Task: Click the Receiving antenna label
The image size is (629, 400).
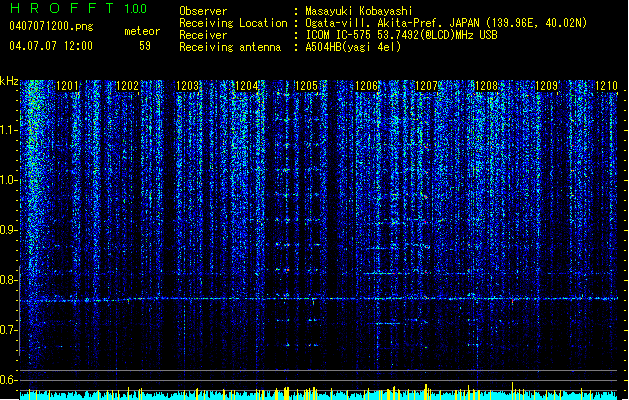Action: [x=230, y=47]
